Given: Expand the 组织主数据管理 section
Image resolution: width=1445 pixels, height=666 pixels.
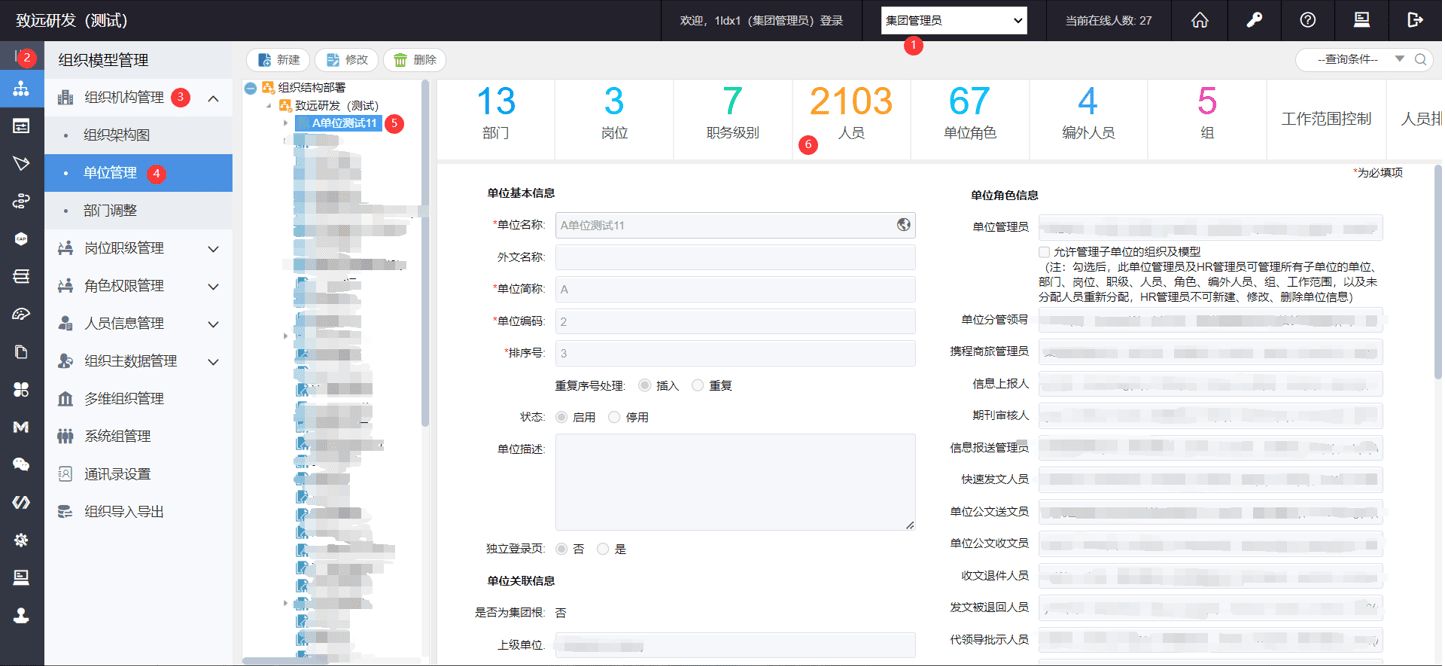Looking at the screenshot, I should click(214, 361).
